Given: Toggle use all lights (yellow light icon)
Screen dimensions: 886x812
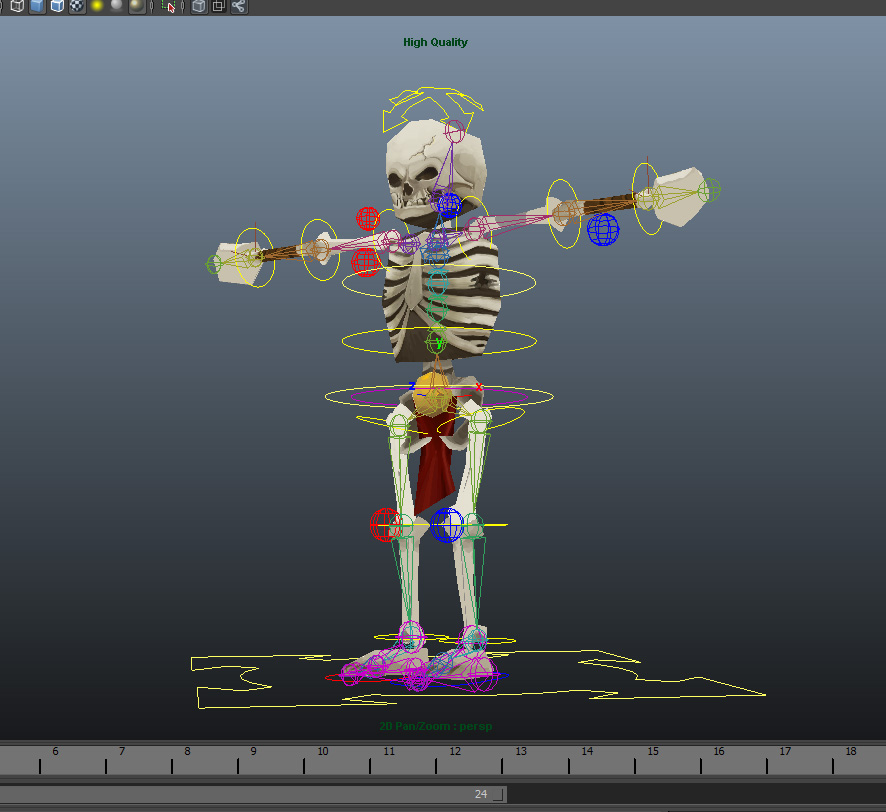Looking at the screenshot, I should tap(97, 6).
